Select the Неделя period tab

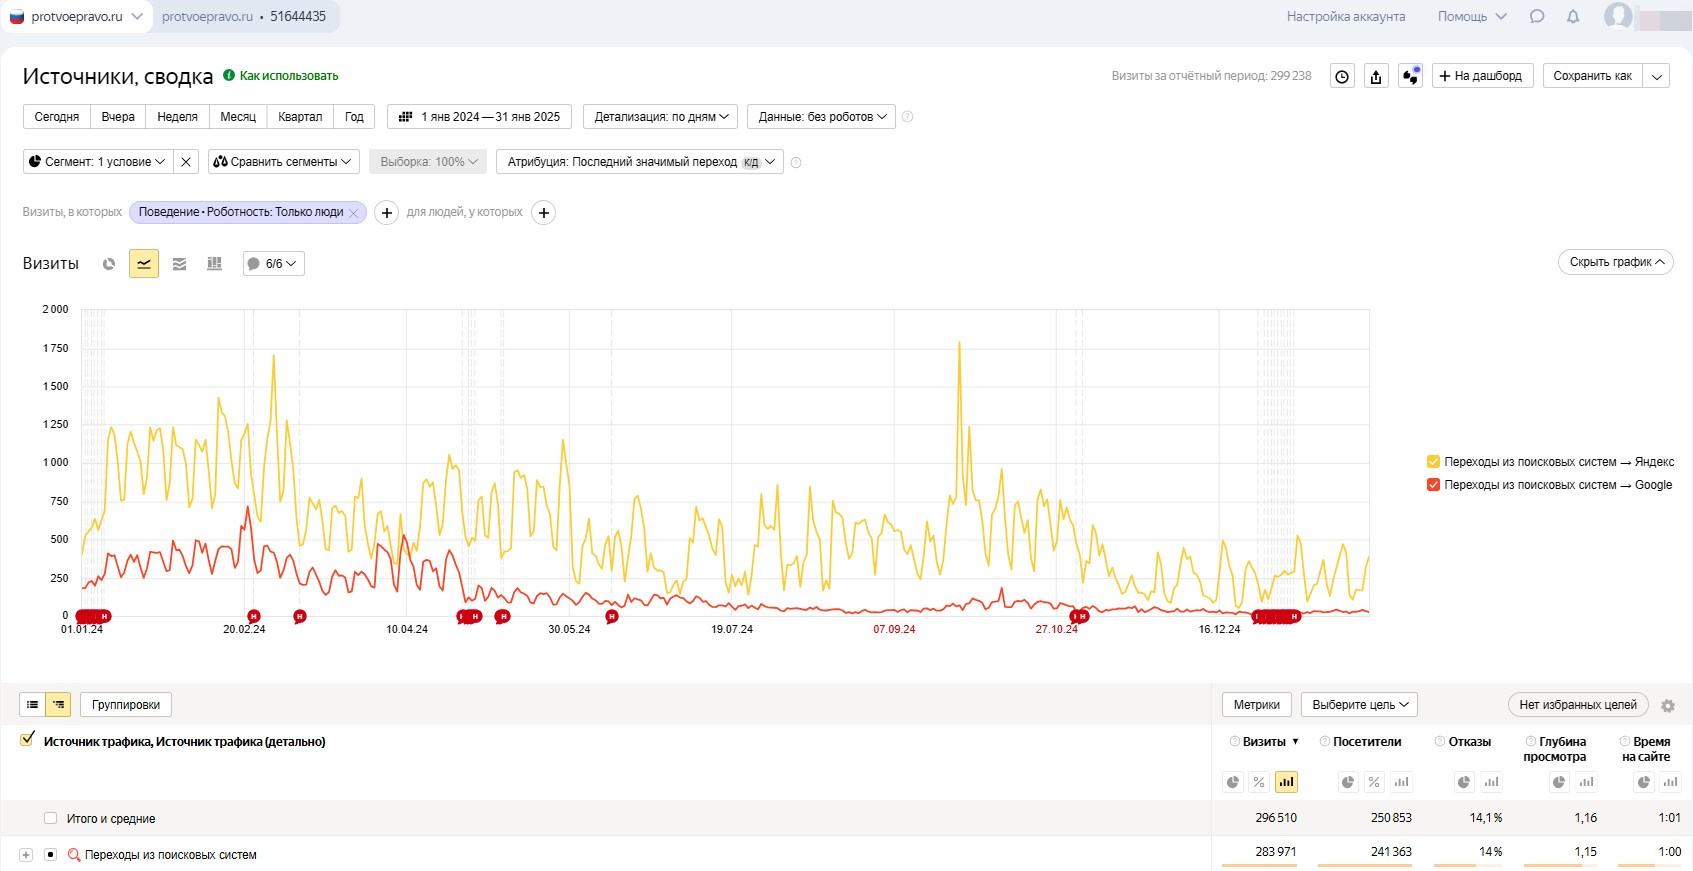pyautogui.click(x=177, y=117)
